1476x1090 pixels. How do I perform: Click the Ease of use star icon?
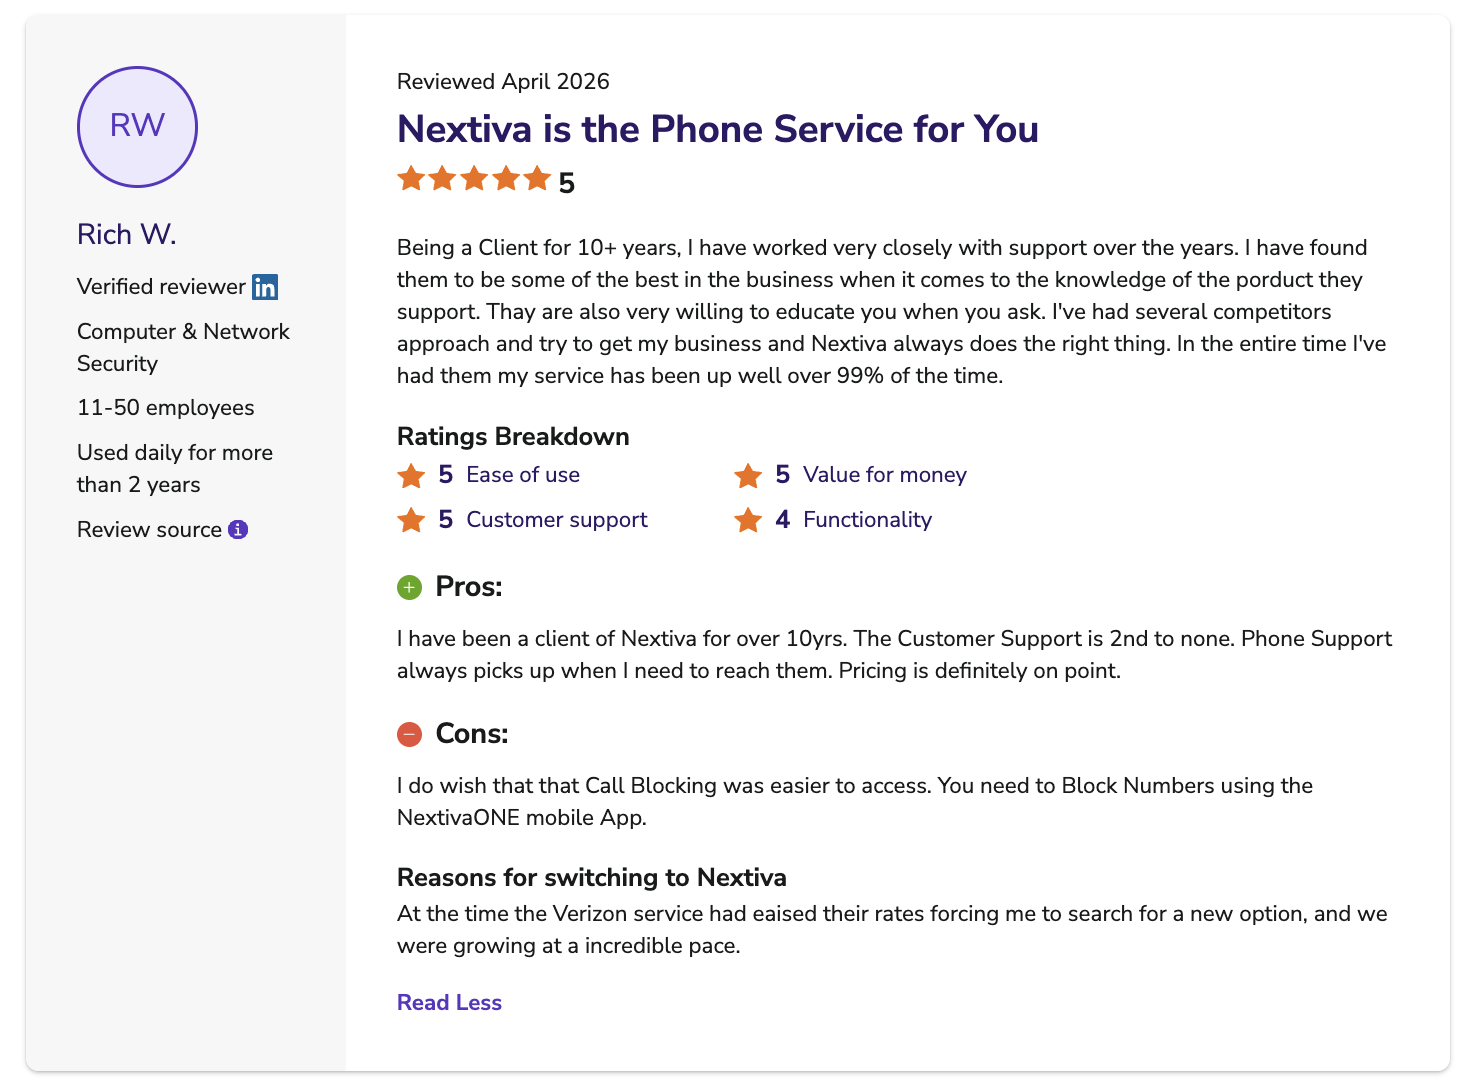pos(411,475)
